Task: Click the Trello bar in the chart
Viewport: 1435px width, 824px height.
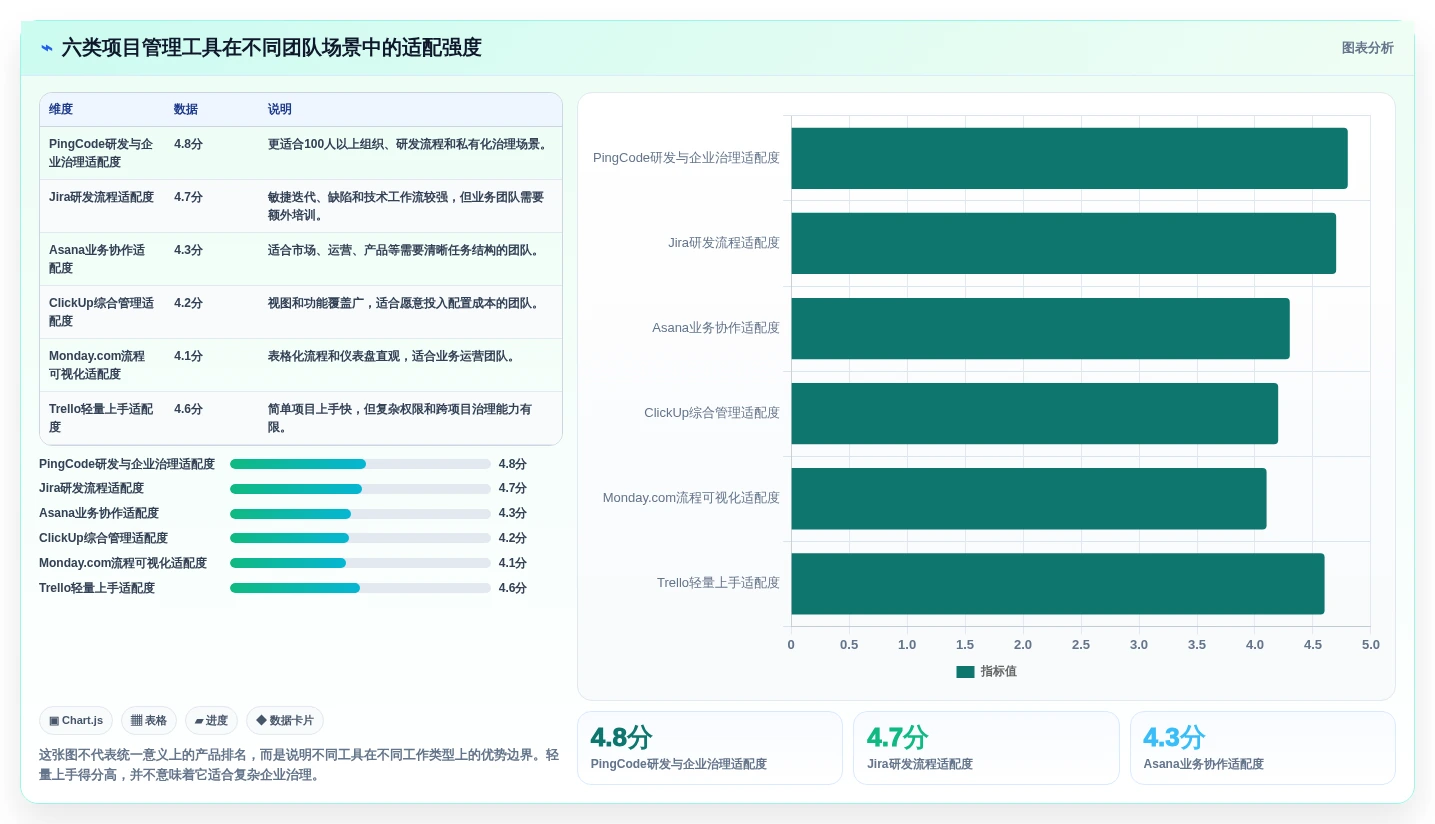Action: [1057, 584]
